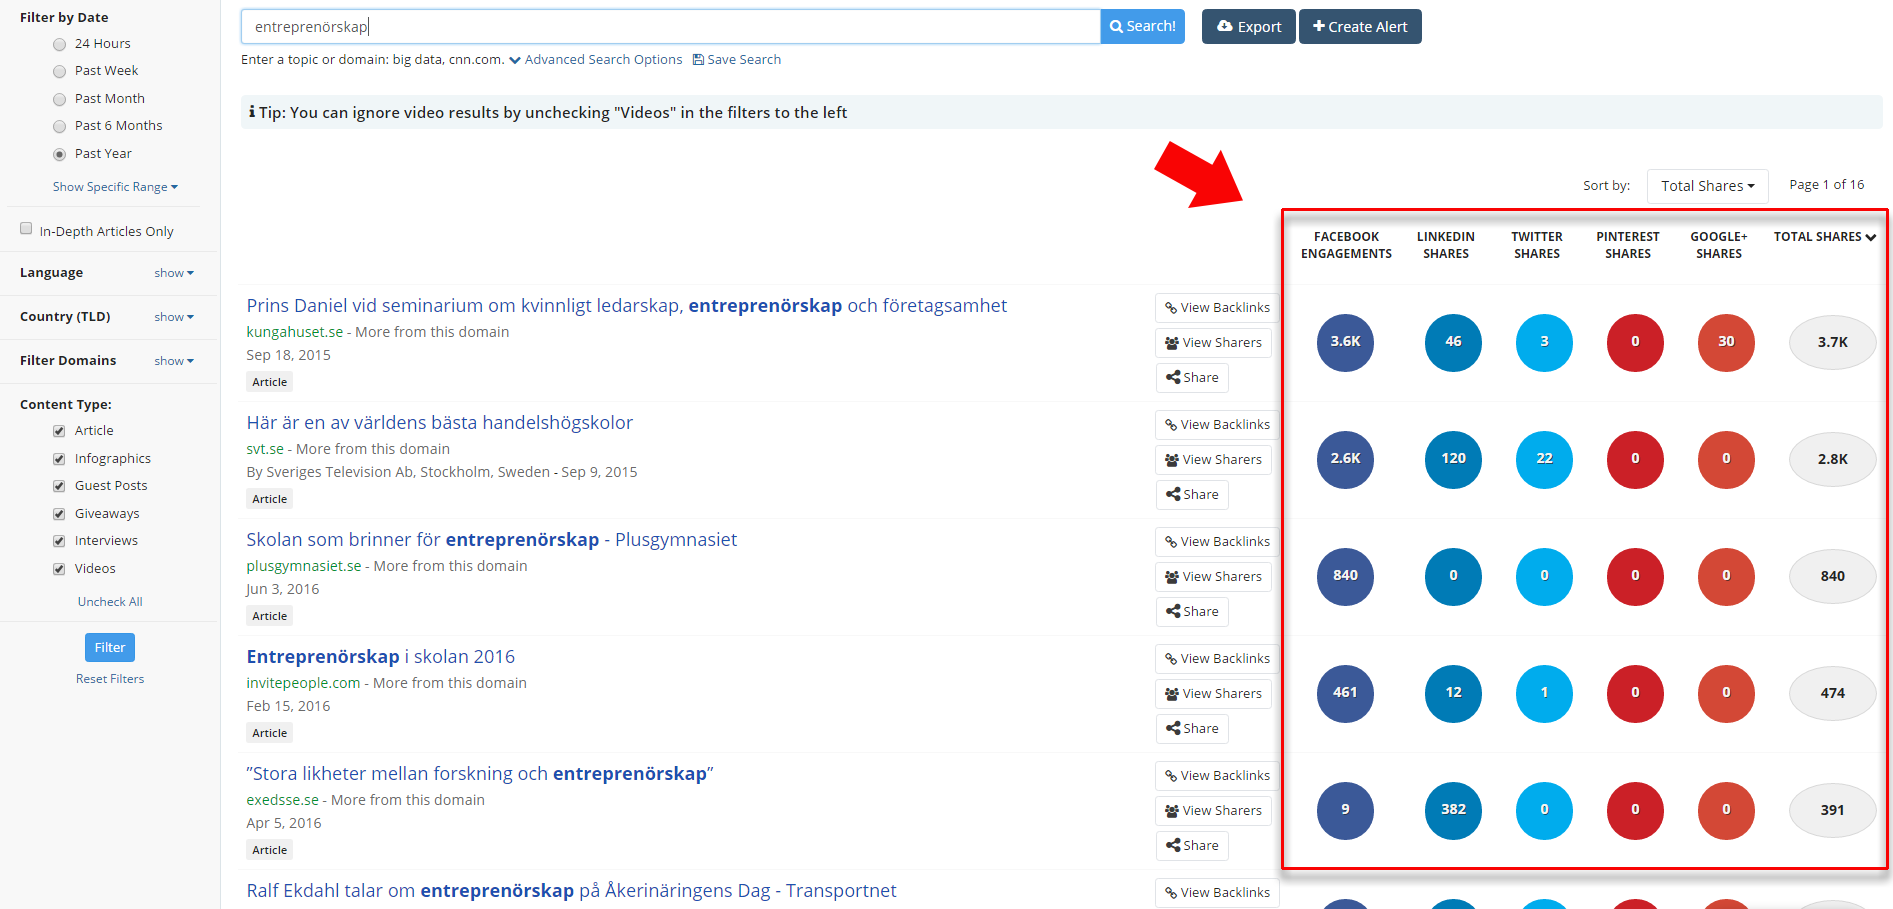The width and height of the screenshot is (1893, 909).
Task: Click the Share button for Plusgymnasiet article
Action: [x=1192, y=612]
